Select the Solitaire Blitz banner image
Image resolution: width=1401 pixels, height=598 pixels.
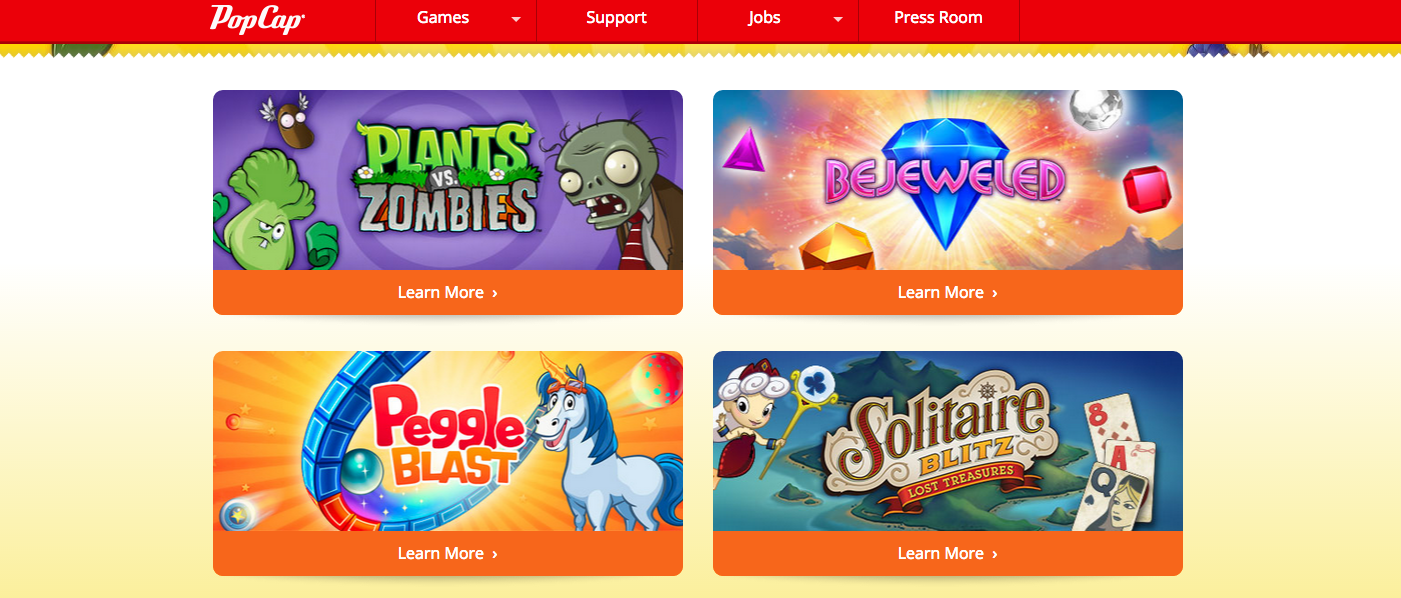pos(948,441)
